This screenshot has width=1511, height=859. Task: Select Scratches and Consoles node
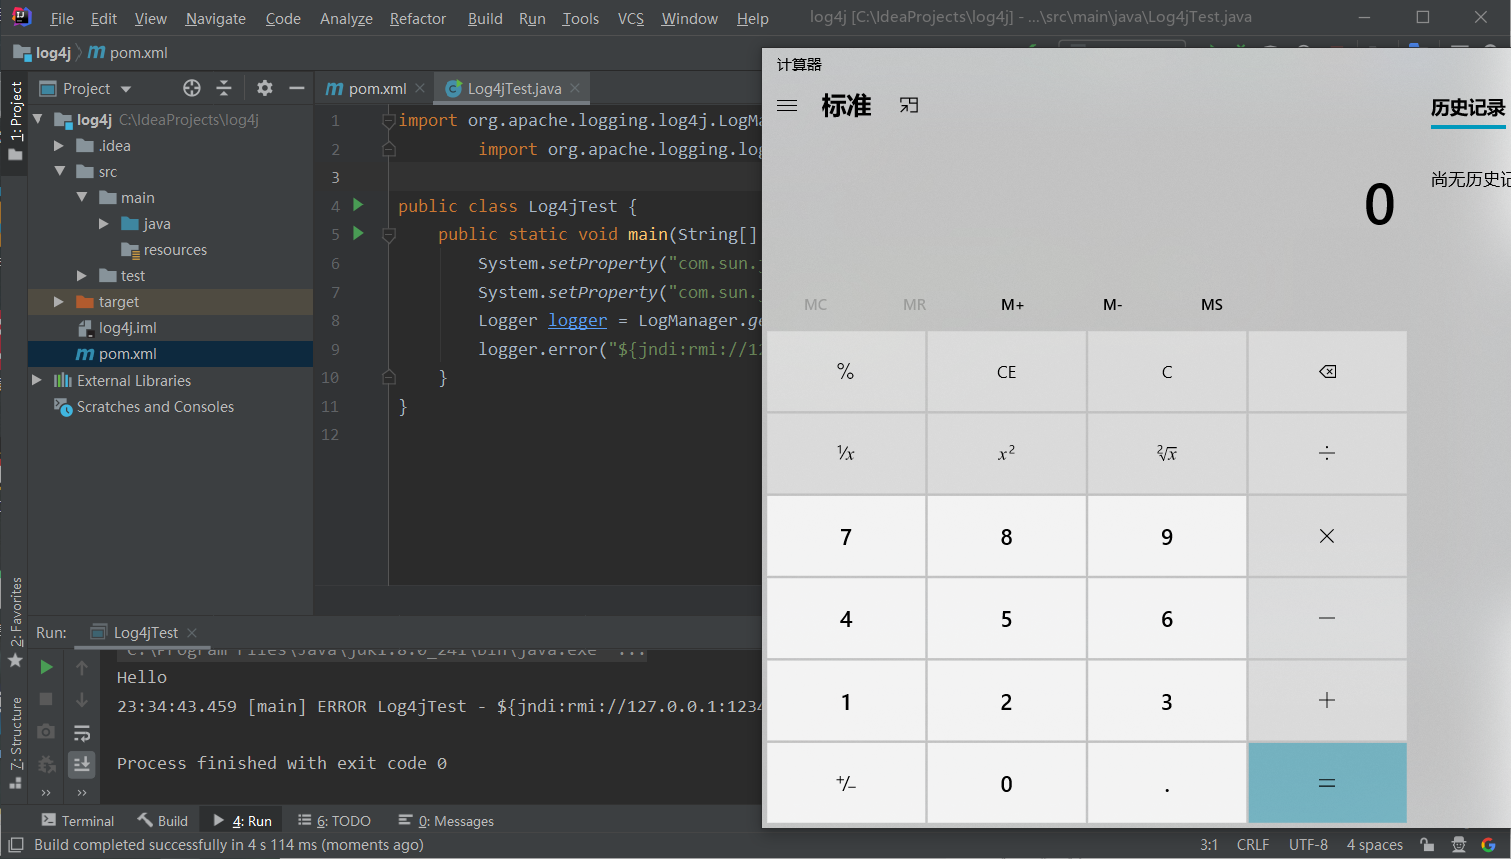155,407
